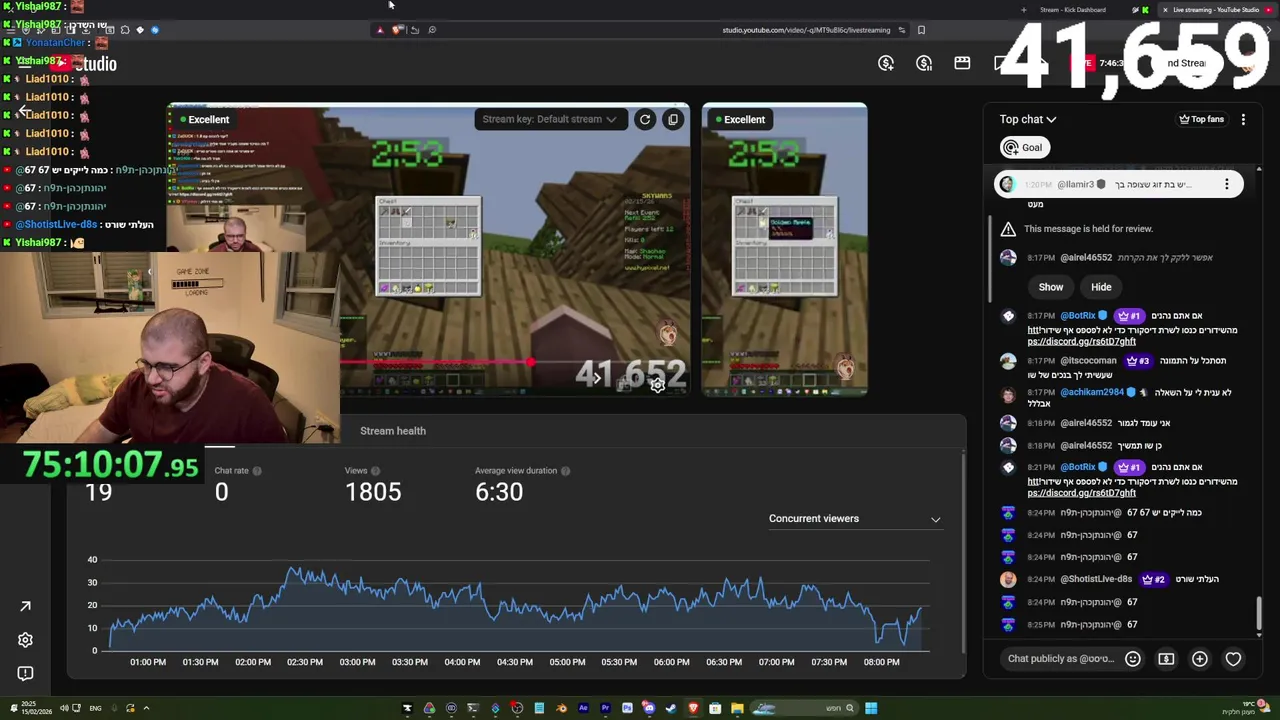The height and width of the screenshot is (720, 1280).
Task: Click @achikam2984 username in chat
Action: coord(1092,392)
